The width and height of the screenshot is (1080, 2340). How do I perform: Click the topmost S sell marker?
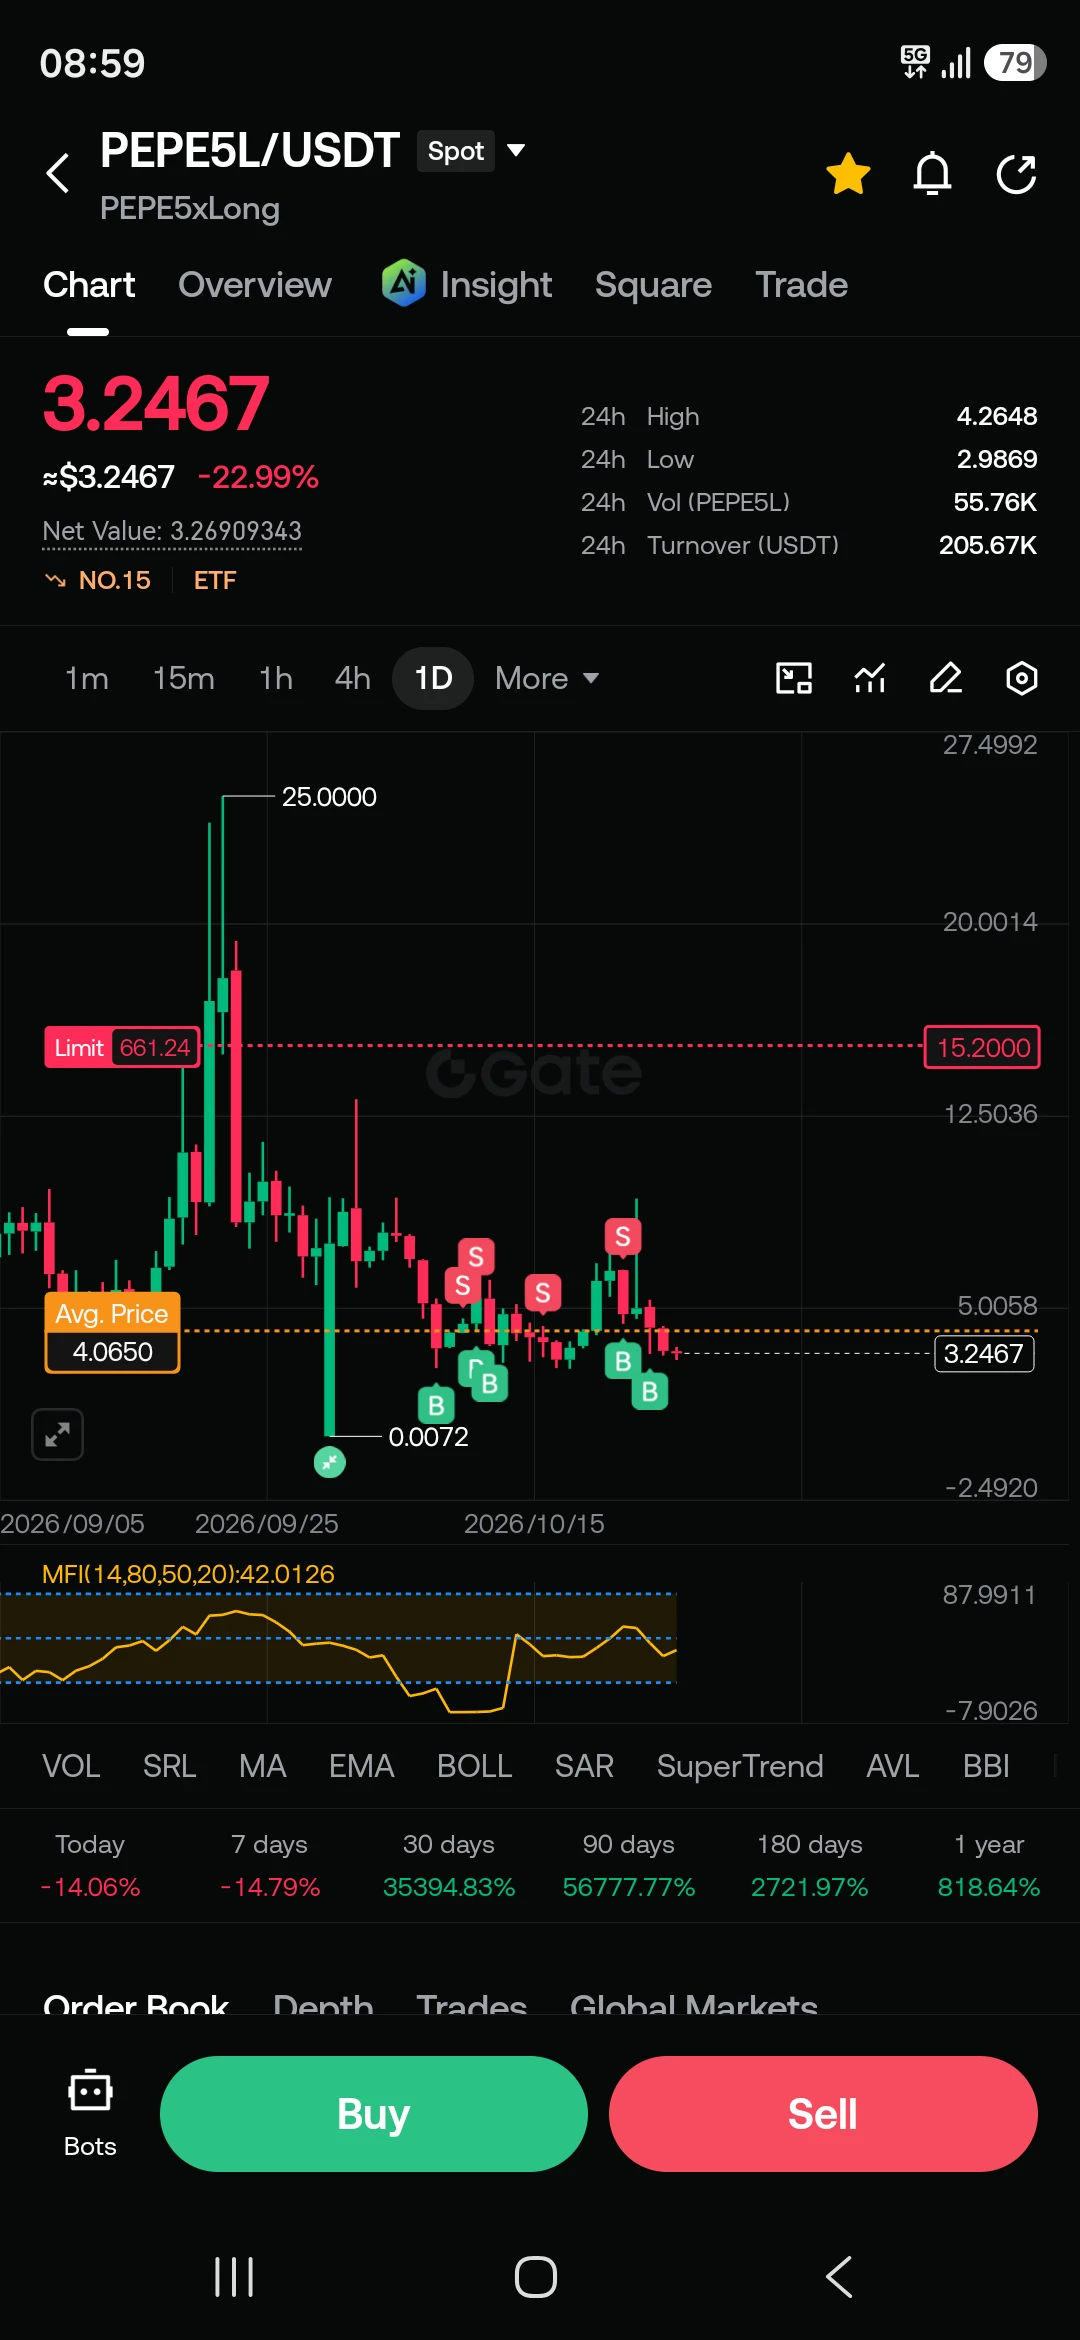(623, 1237)
